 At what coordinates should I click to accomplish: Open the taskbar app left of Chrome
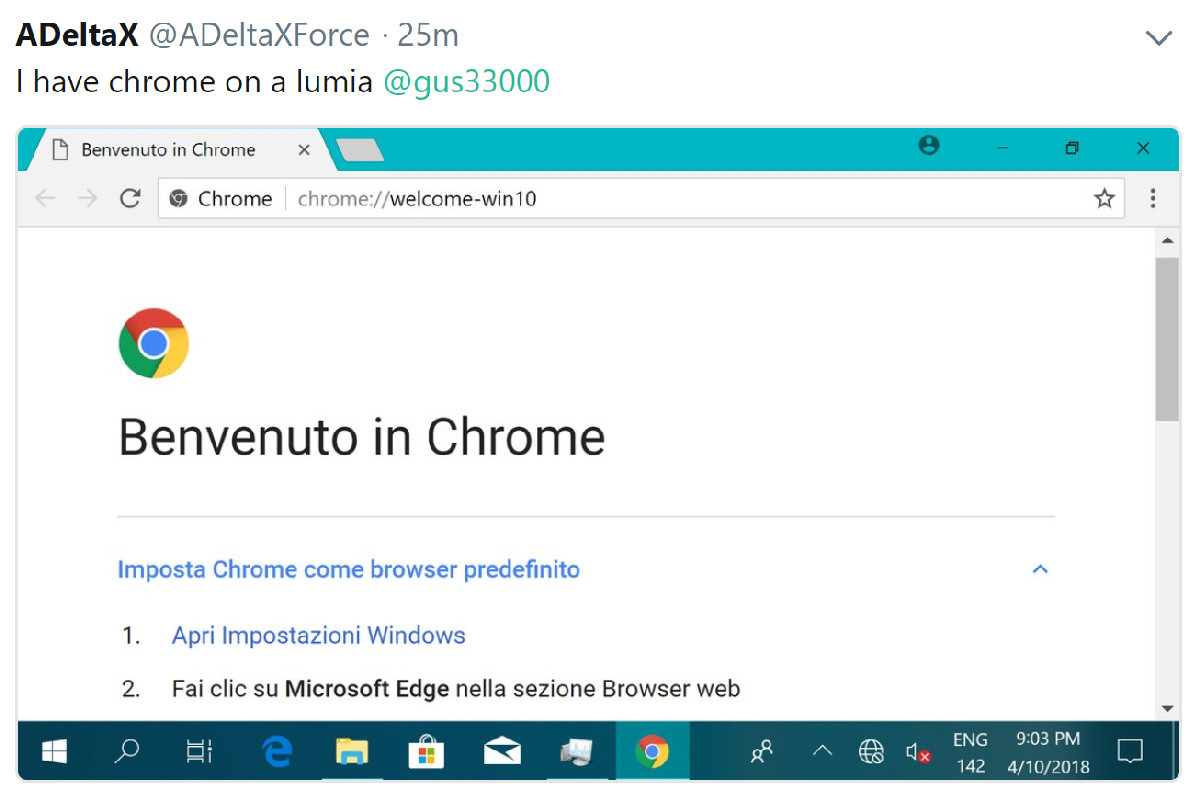tap(577, 751)
